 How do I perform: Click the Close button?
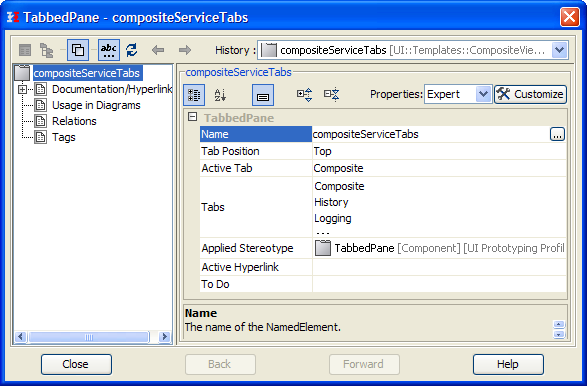[76, 364]
